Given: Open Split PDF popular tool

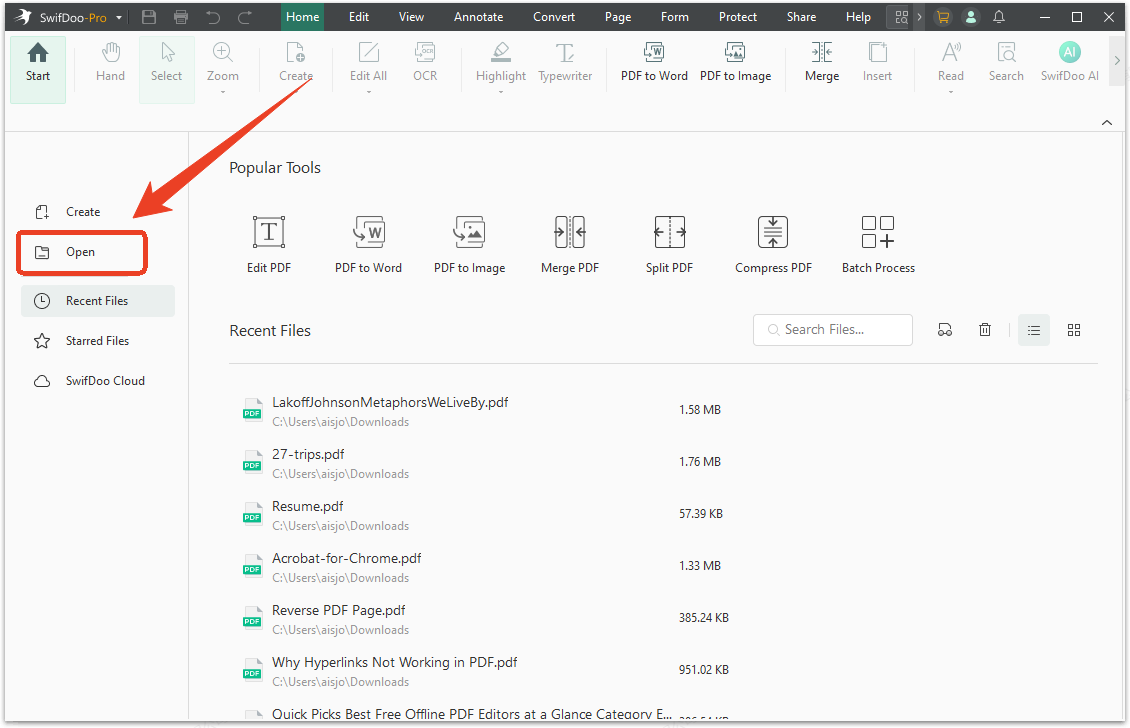Looking at the screenshot, I should (669, 244).
